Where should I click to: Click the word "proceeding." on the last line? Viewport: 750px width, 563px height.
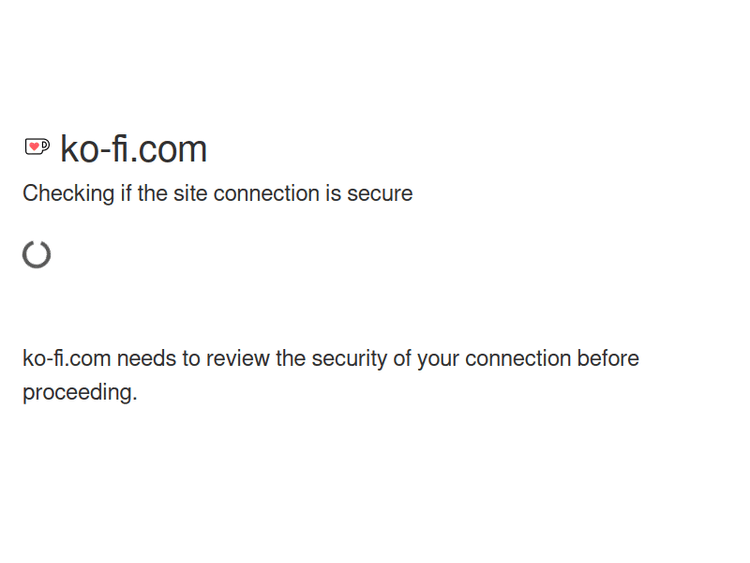pyautogui.click(x=79, y=392)
